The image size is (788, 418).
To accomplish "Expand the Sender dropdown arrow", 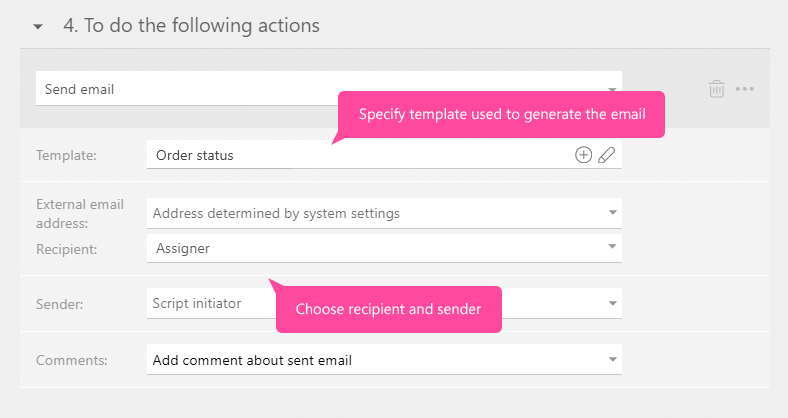I will pyautogui.click(x=612, y=303).
